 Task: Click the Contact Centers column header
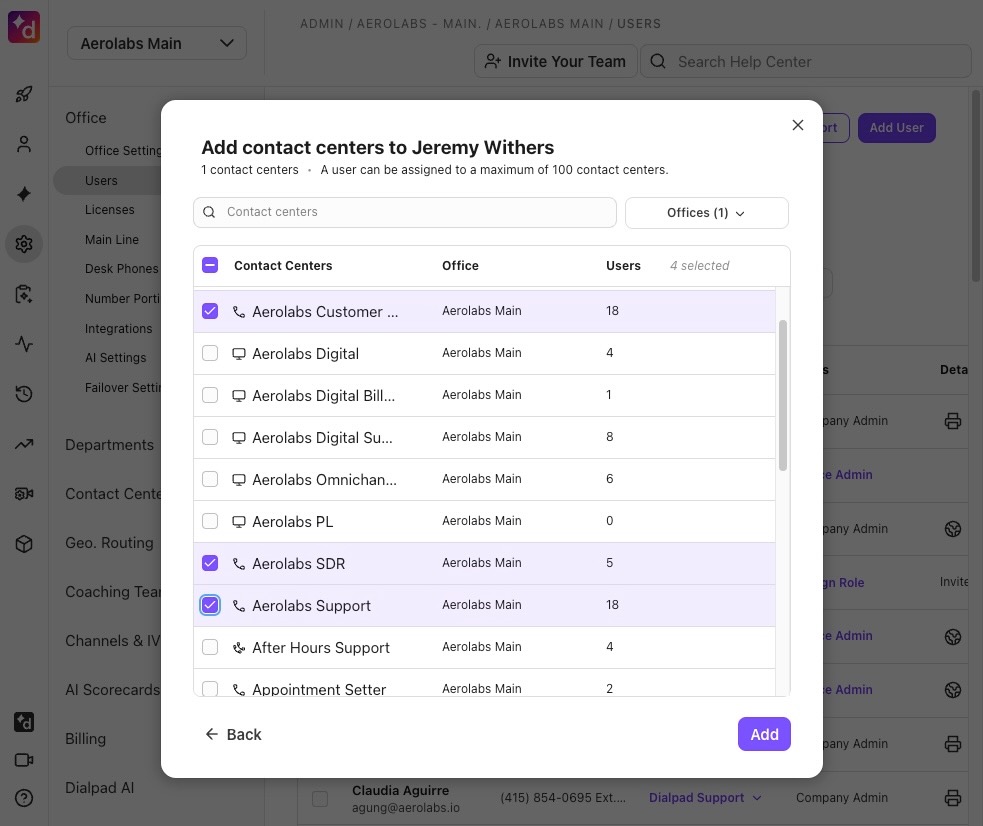tap(283, 266)
